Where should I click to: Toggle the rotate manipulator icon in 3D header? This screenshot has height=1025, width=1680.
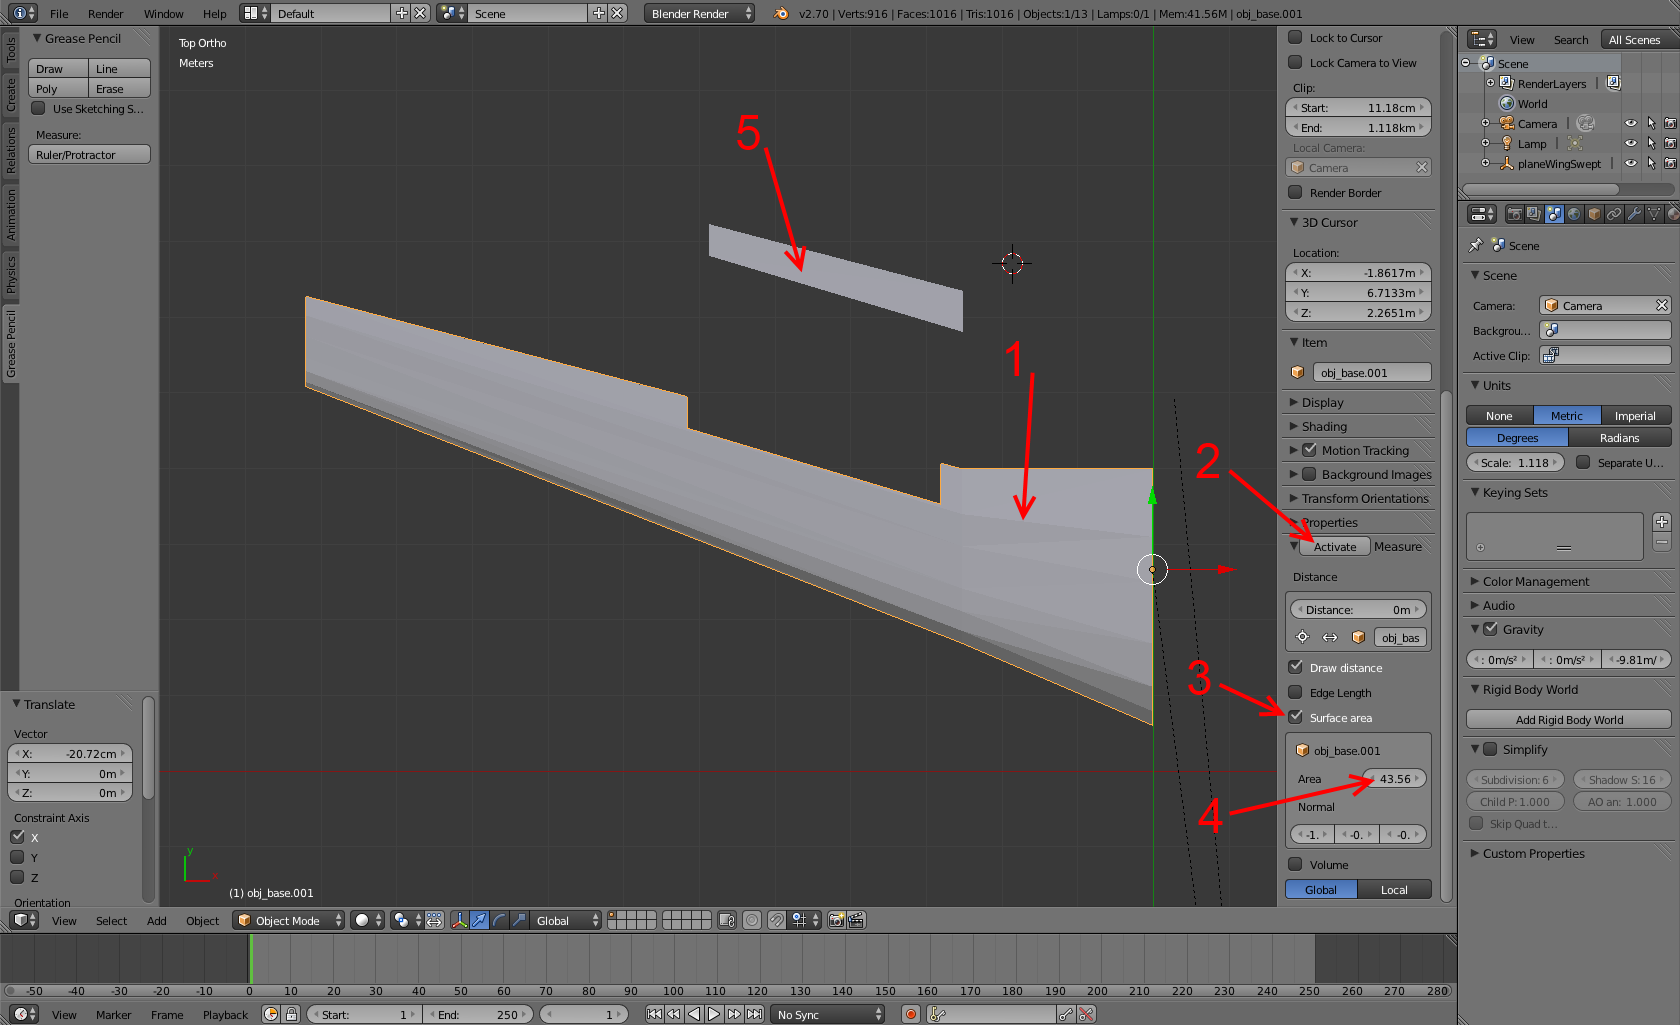(499, 920)
